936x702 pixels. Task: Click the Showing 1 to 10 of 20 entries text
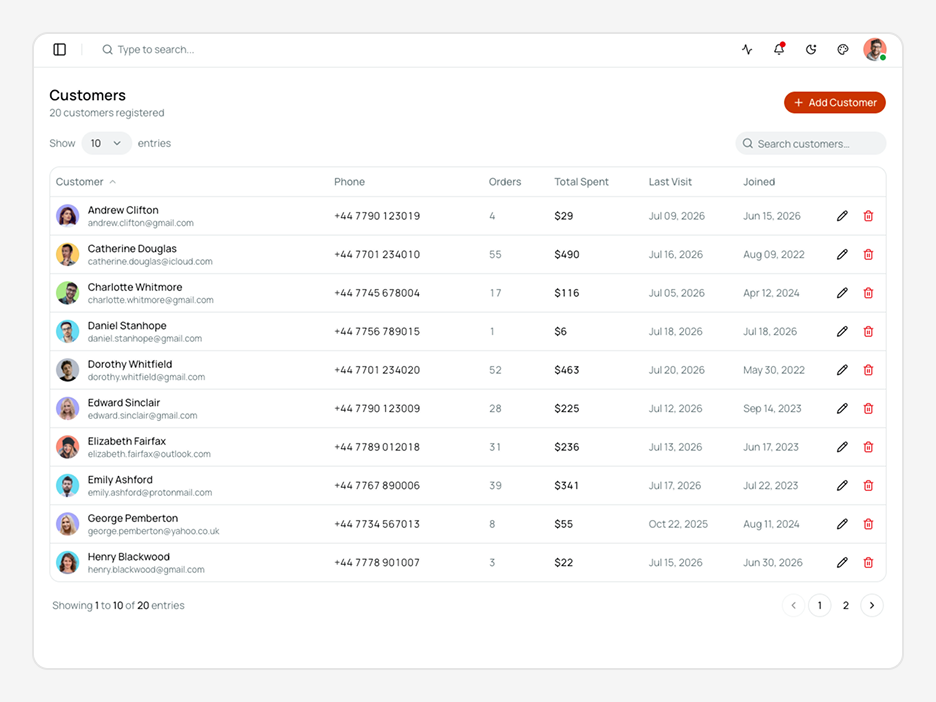pos(118,605)
